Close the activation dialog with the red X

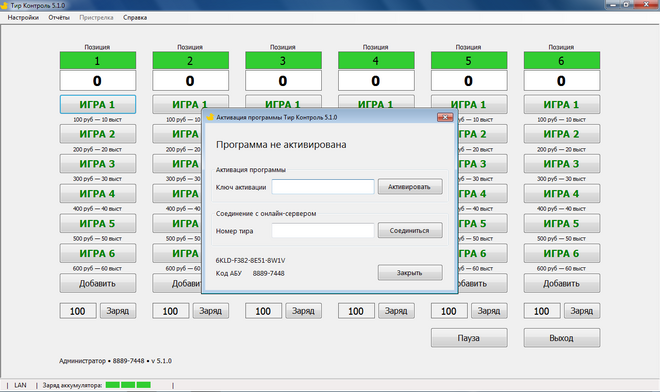click(444, 117)
